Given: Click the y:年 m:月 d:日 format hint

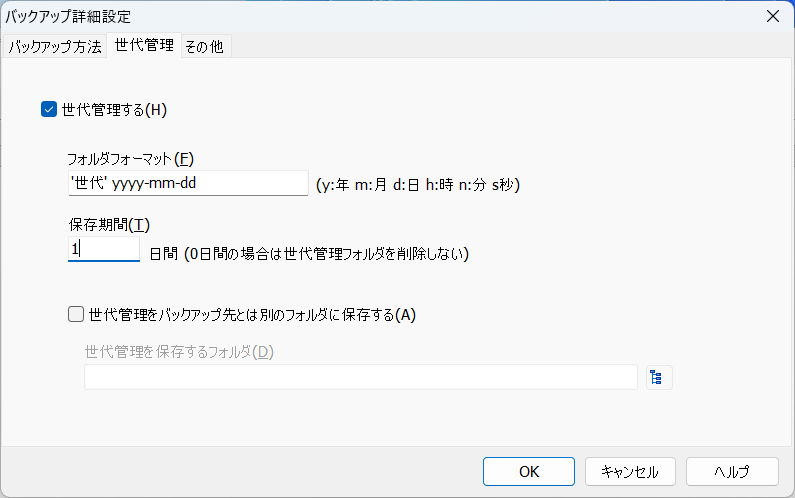Looking at the screenshot, I should [416, 184].
